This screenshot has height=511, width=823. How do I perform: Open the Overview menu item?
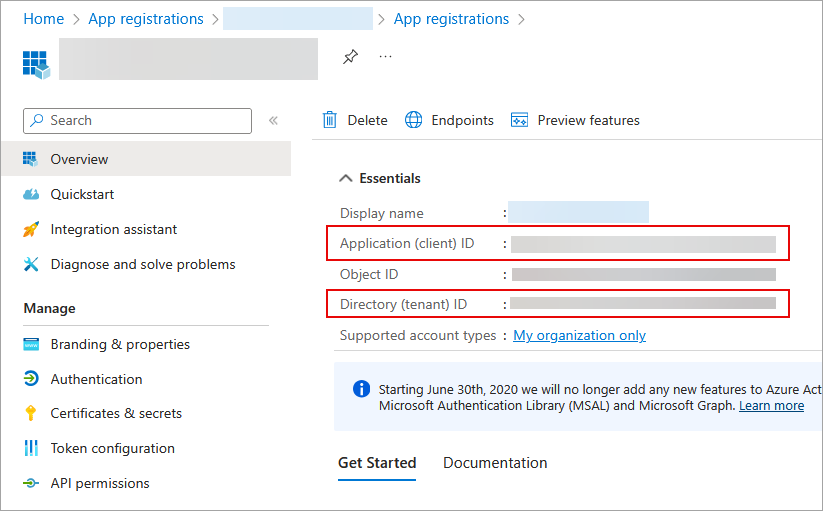[x=146, y=158]
